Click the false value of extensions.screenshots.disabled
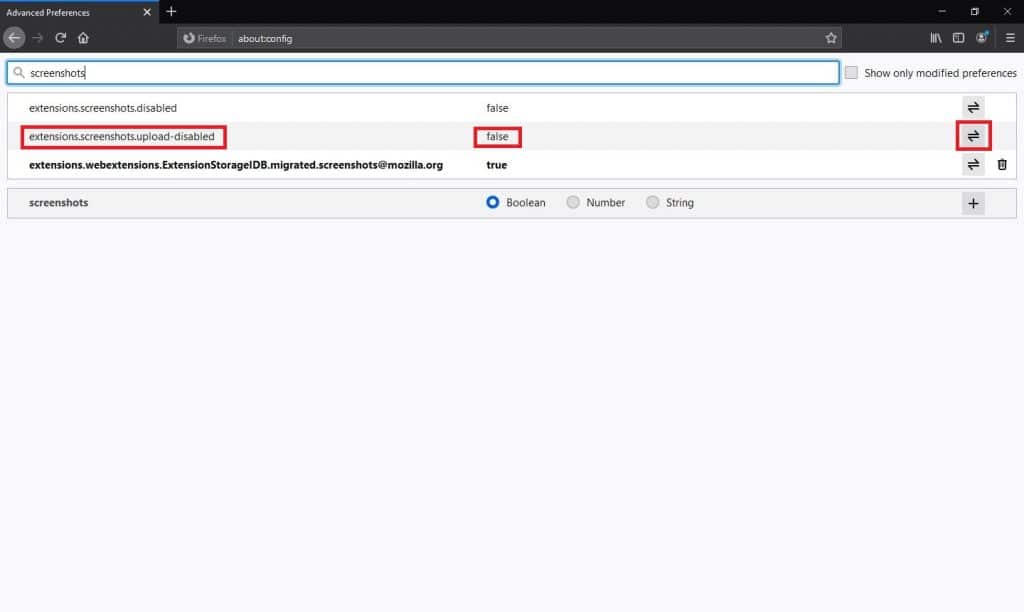 coord(497,108)
